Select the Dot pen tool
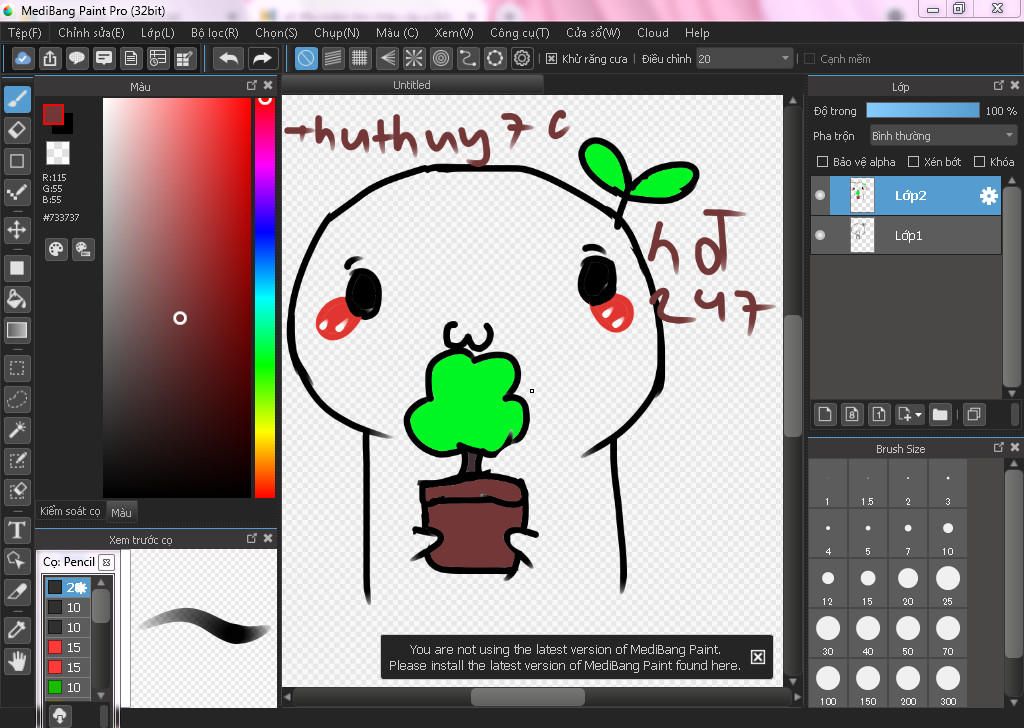The height and width of the screenshot is (728, 1024). [17, 192]
